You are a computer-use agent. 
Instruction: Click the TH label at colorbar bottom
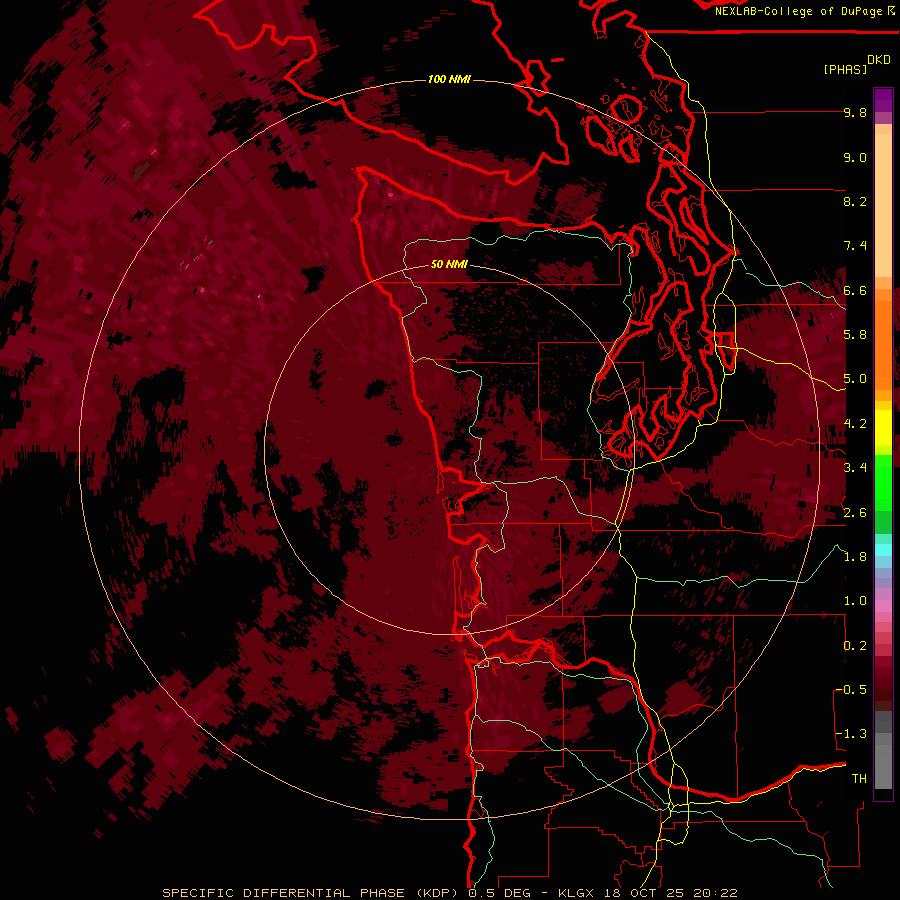(859, 779)
